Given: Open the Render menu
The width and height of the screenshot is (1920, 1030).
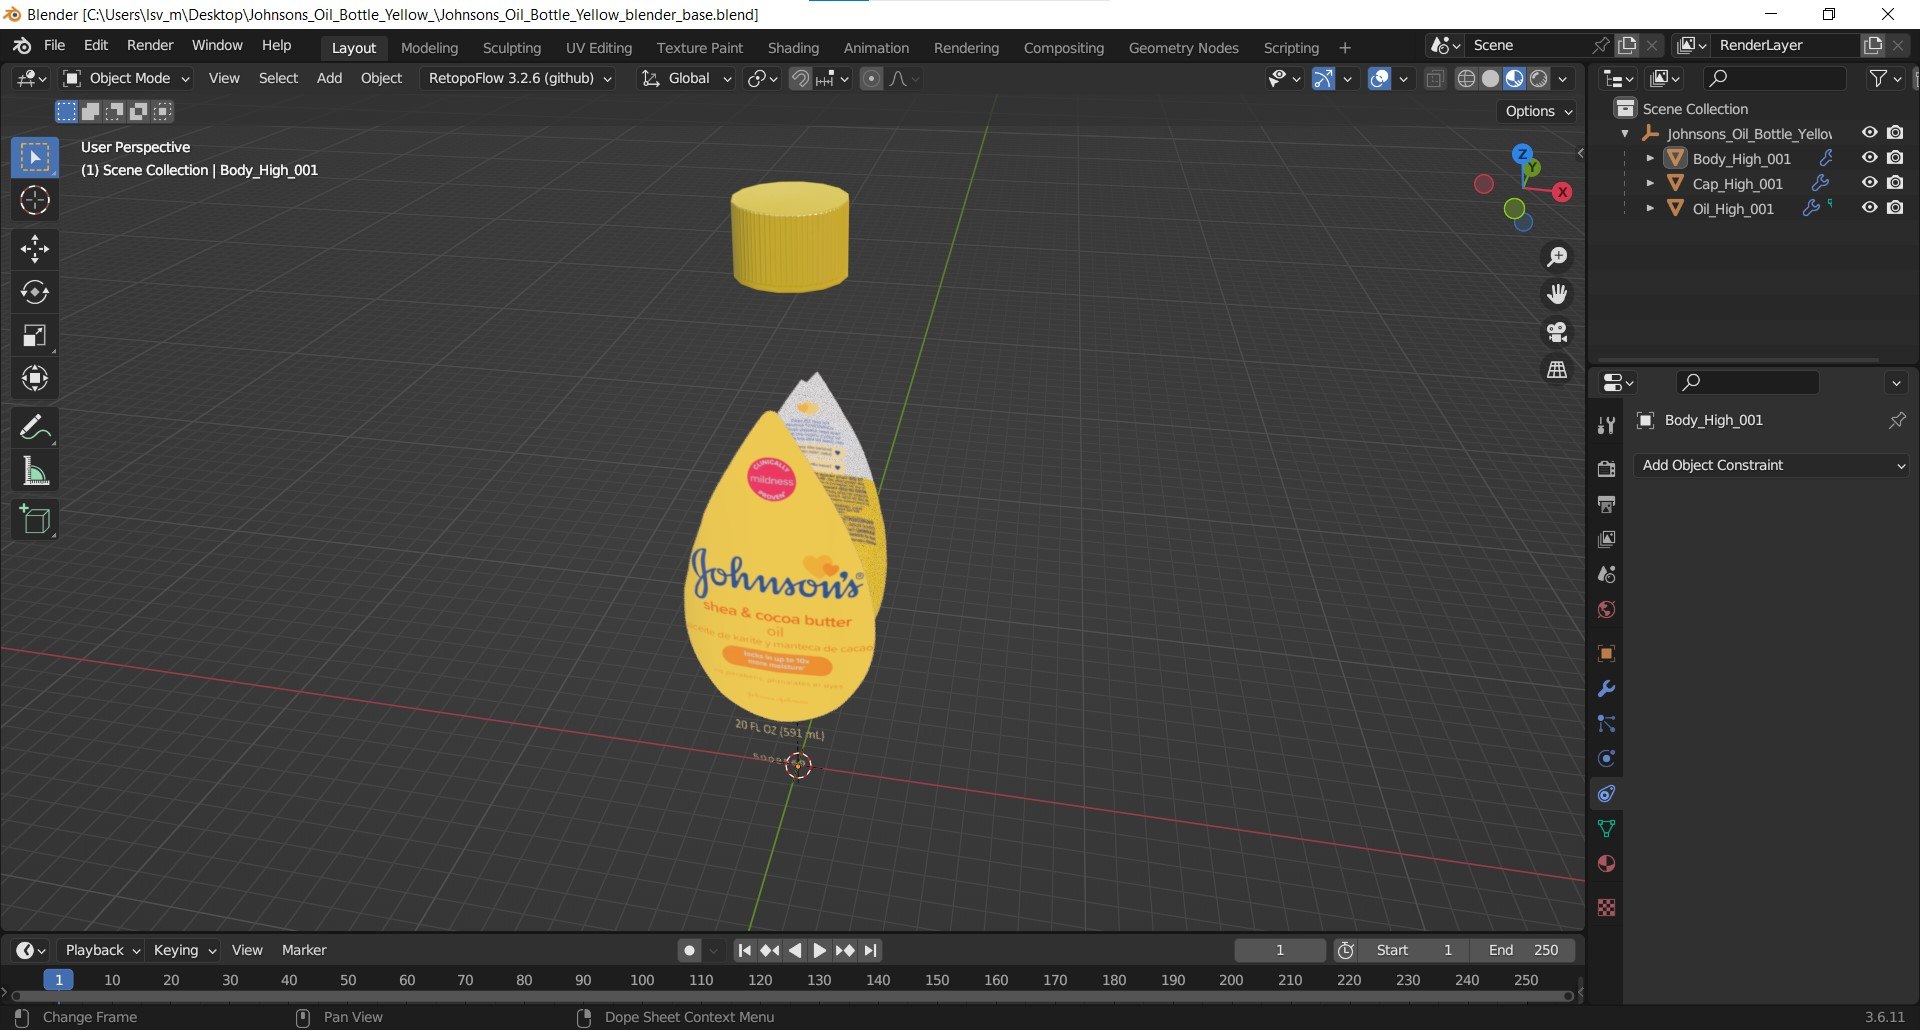Looking at the screenshot, I should coord(150,46).
